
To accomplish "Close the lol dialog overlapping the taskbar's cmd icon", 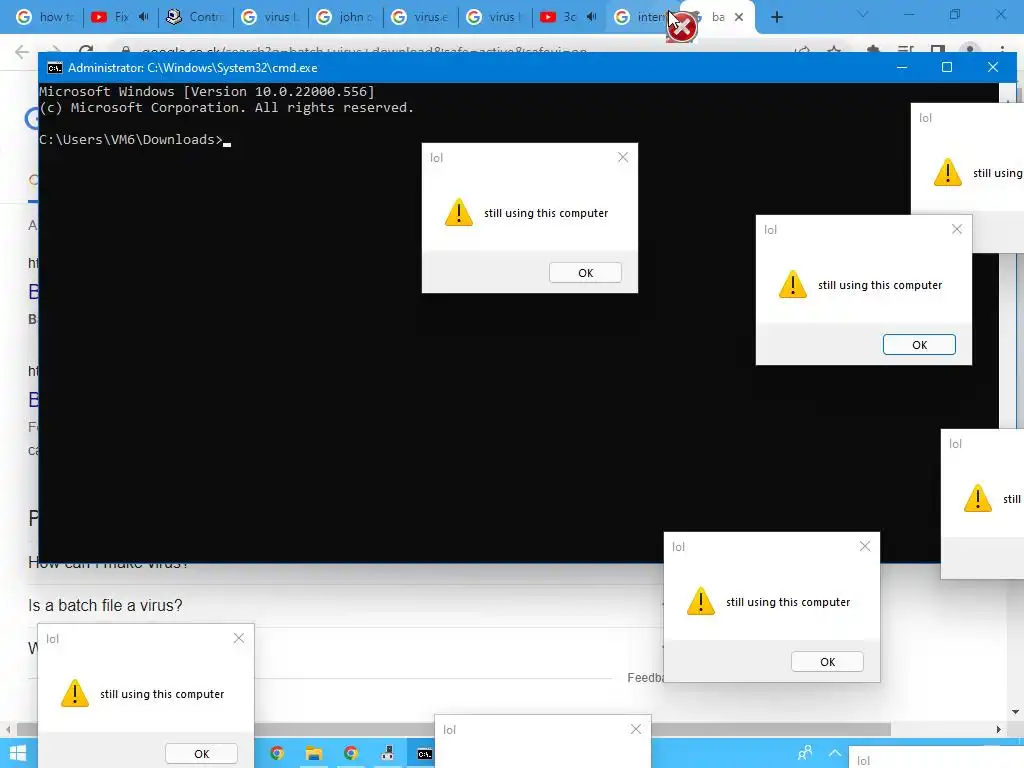I will pos(635,729).
